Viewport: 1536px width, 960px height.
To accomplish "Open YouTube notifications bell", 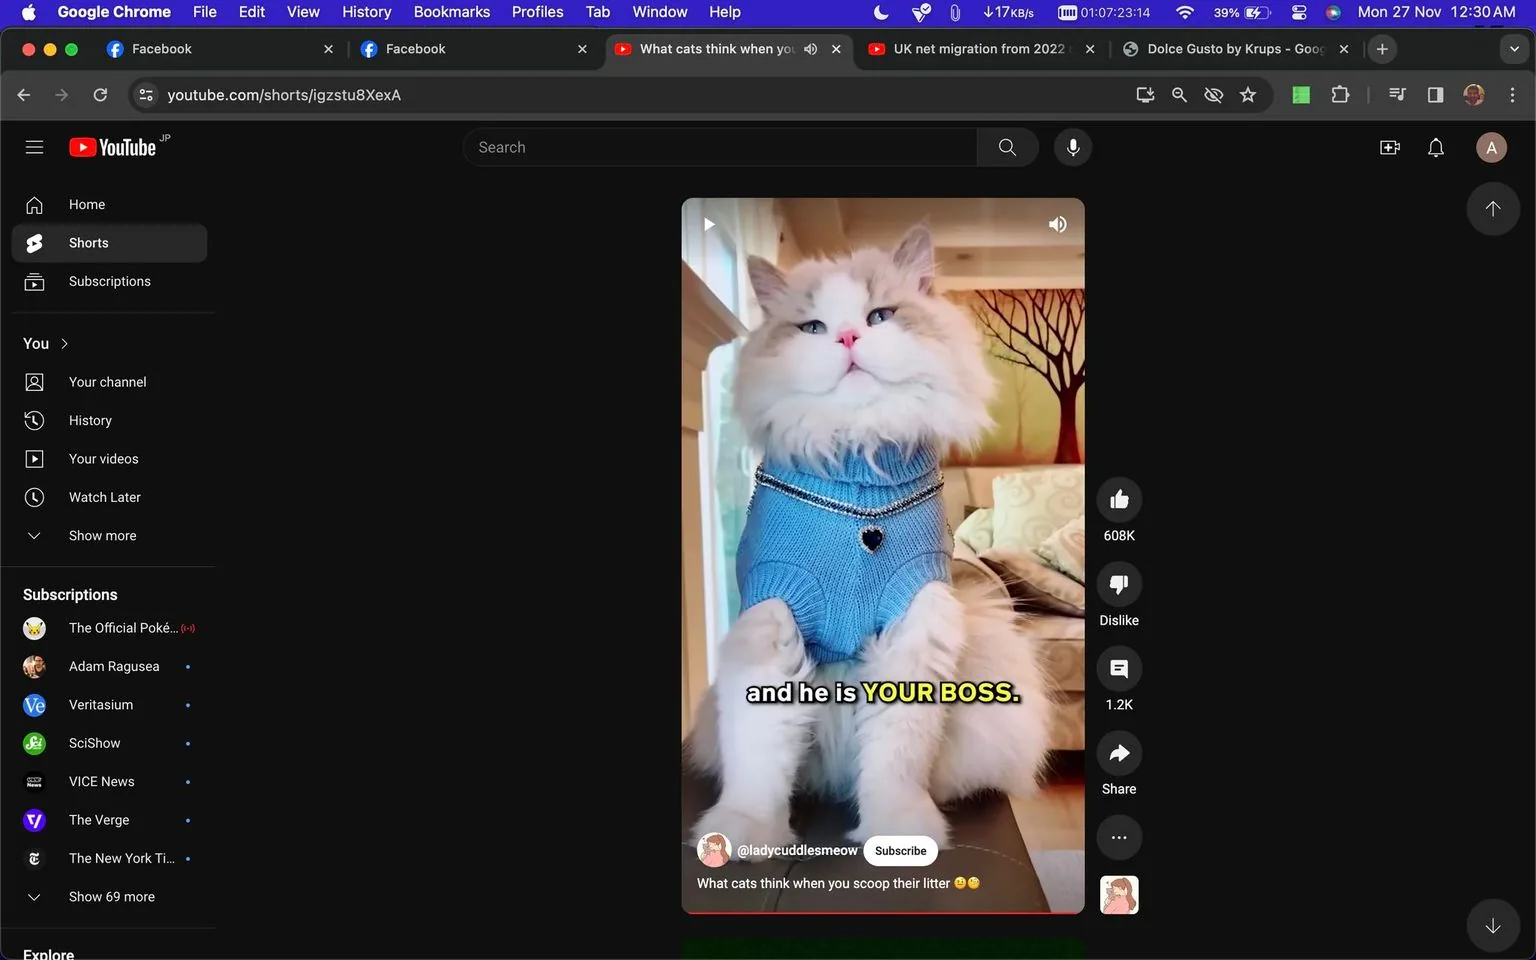I will coord(1435,147).
